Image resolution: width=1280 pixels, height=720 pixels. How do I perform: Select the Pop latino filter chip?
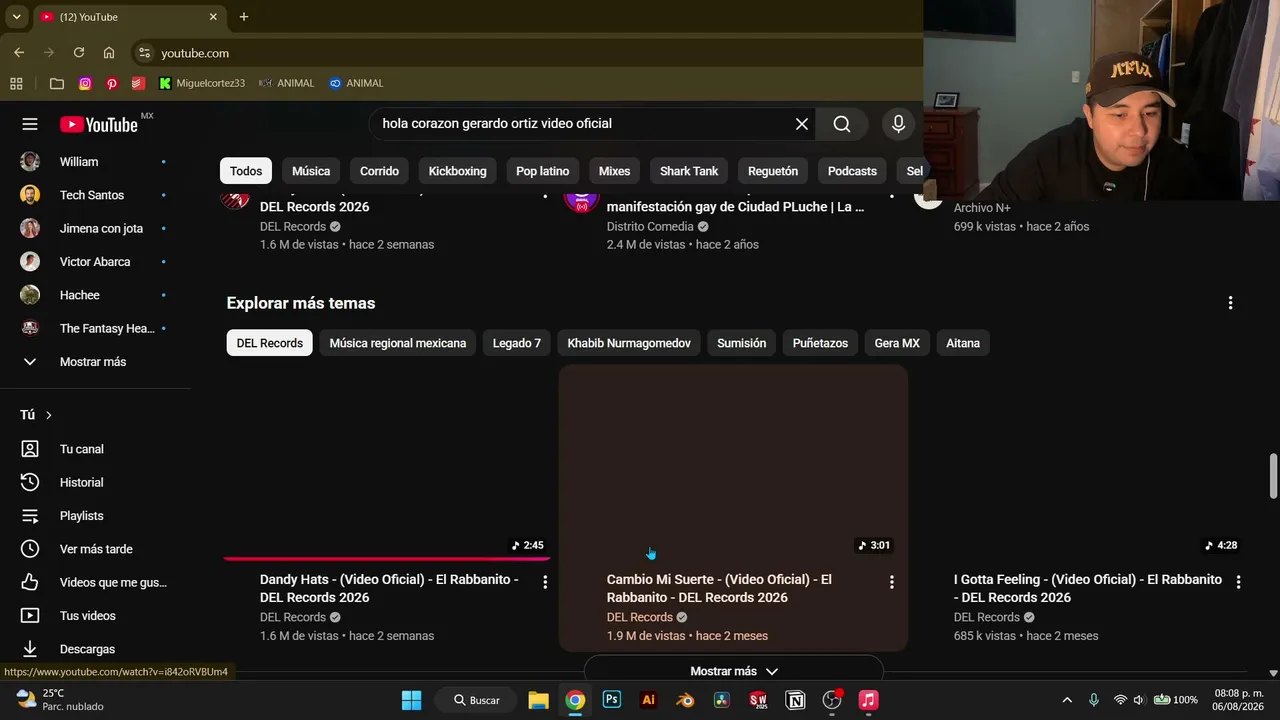(543, 171)
